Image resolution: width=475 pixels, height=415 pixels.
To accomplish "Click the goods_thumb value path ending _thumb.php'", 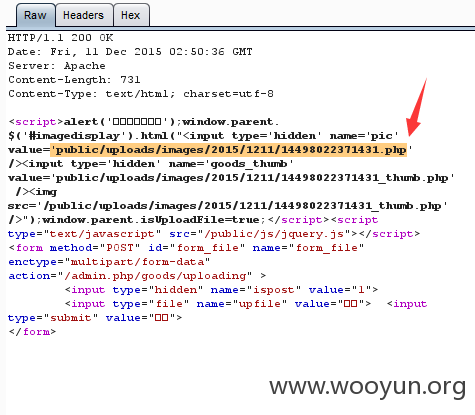I will pos(231,178).
